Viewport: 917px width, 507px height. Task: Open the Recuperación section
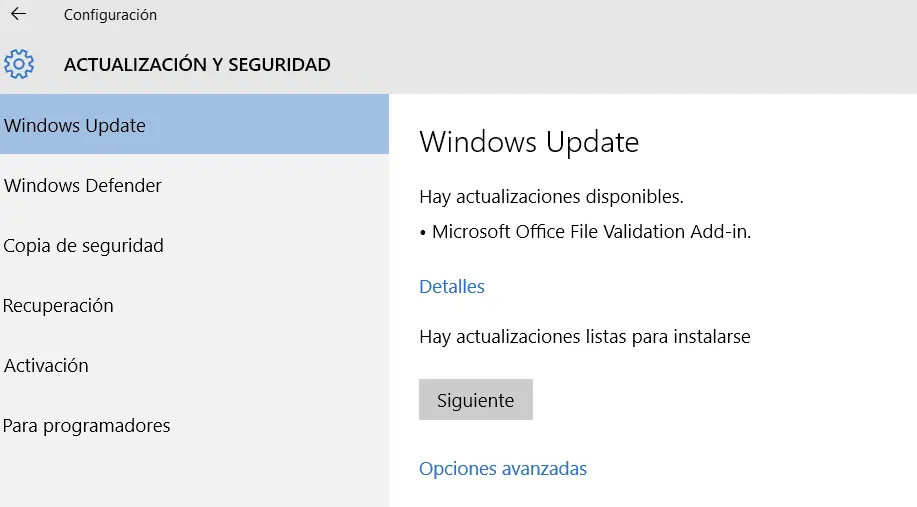coord(59,306)
